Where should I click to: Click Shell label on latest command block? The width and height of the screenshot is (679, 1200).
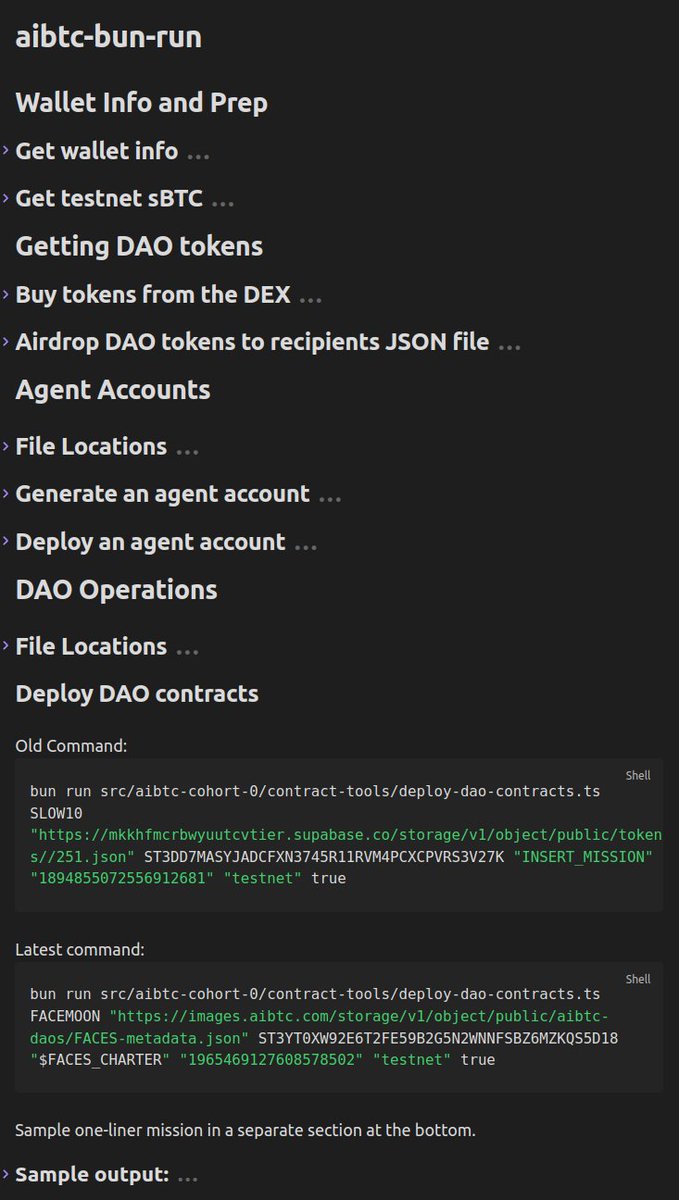pos(638,979)
